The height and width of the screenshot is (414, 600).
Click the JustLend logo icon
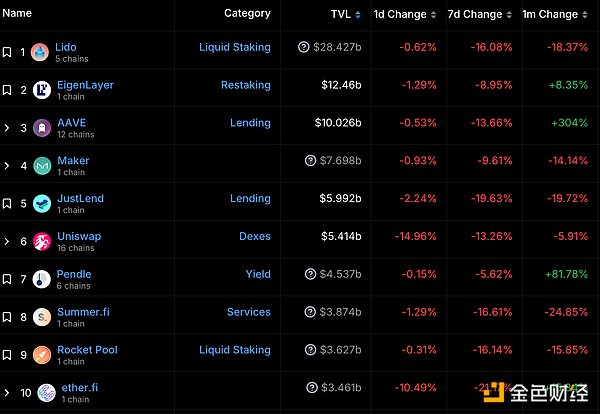(41, 204)
